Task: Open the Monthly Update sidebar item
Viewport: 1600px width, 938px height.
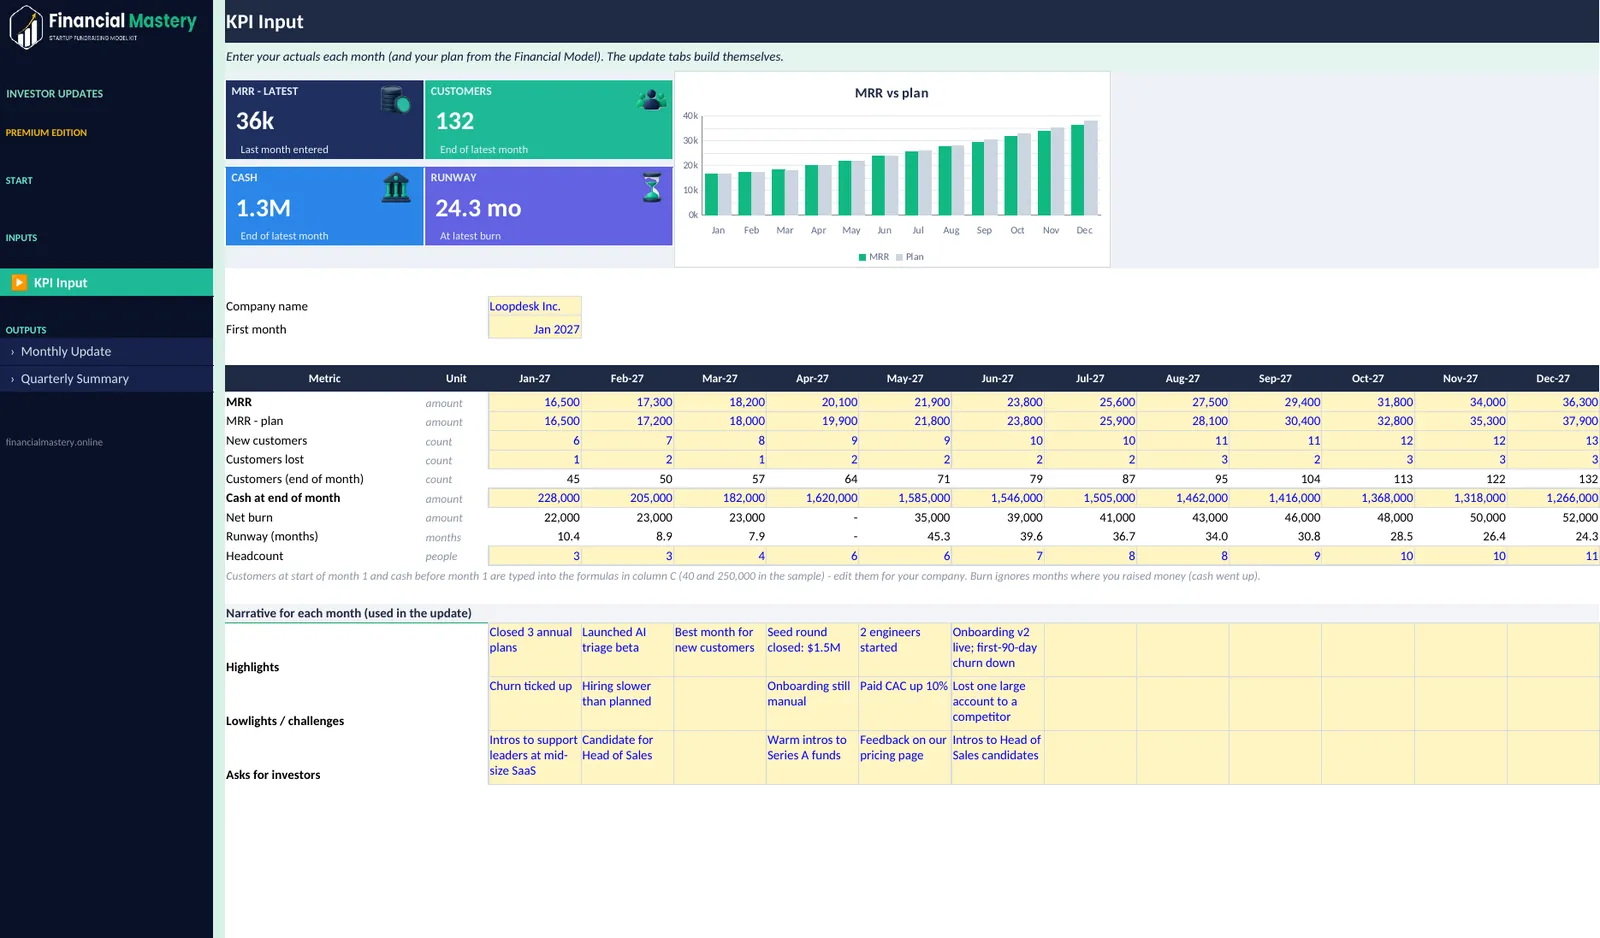Action: click(106, 352)
